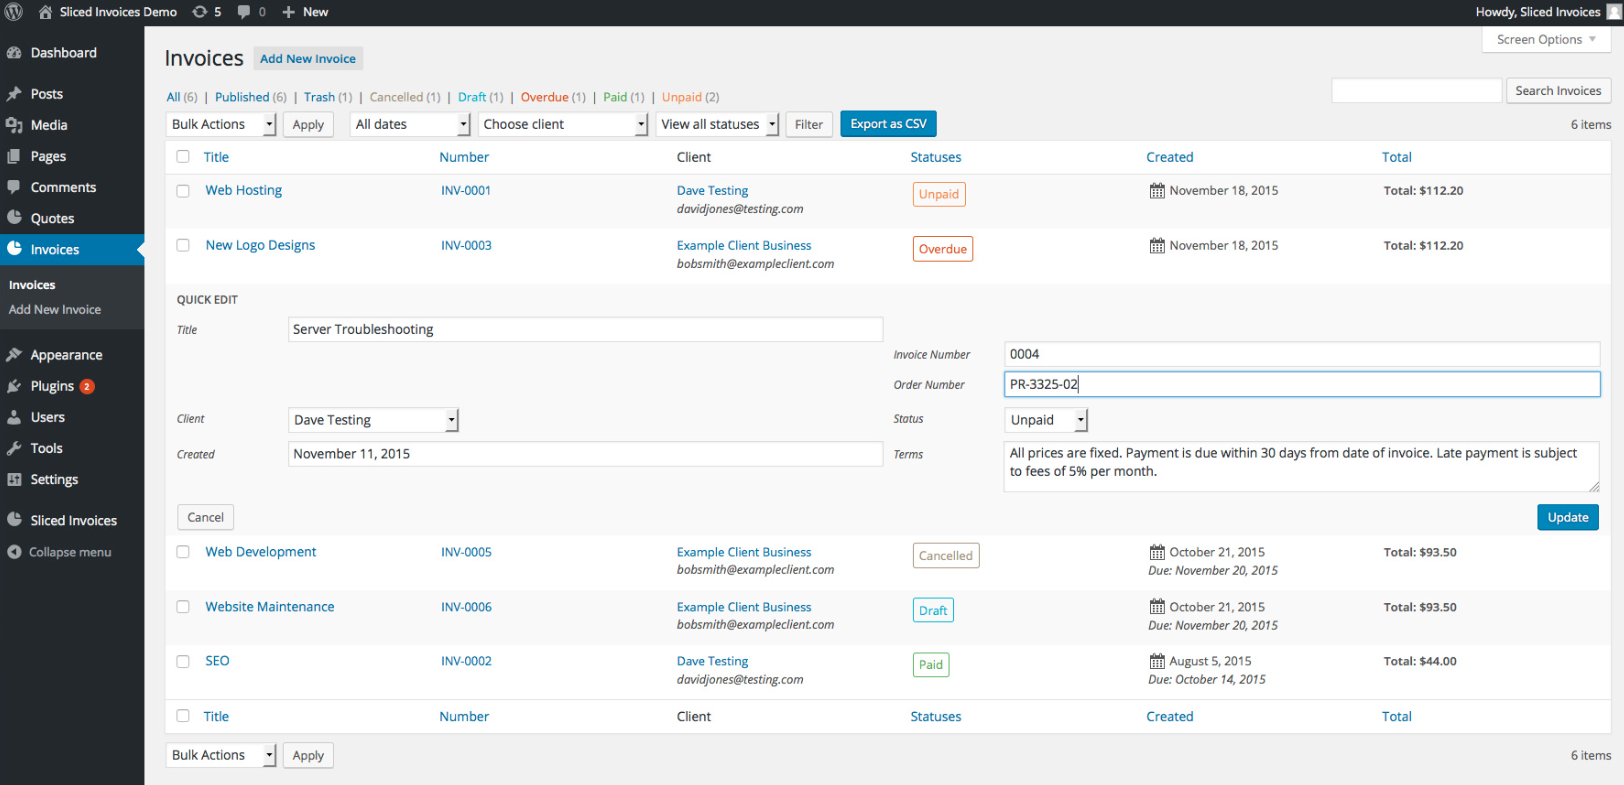
Task: Sort invoices by Created column
Action: tap(1169, 157)
